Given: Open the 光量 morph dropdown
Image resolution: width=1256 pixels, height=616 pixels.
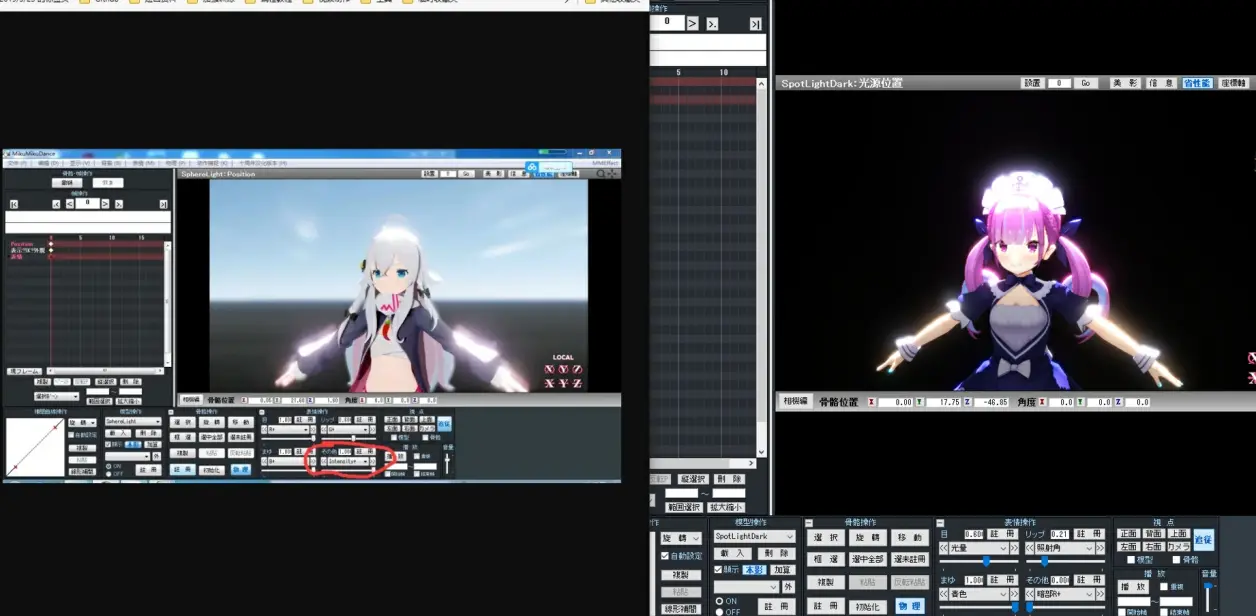Looking at the screenshot, I should (978, 547).
